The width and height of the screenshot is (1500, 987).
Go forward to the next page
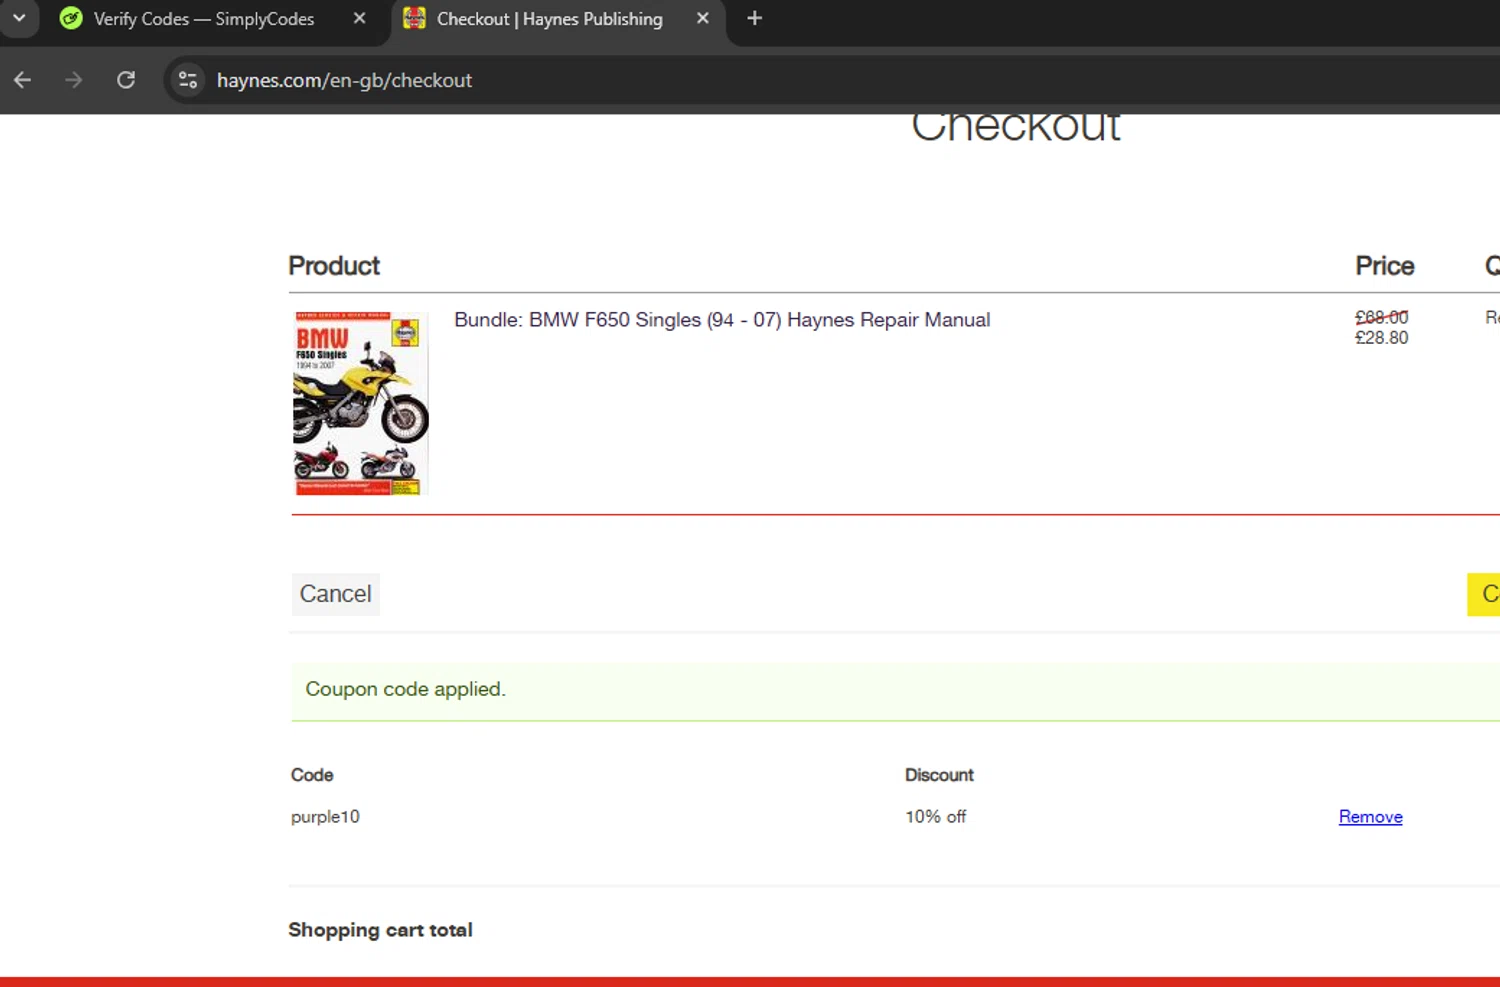pos(74,80)
